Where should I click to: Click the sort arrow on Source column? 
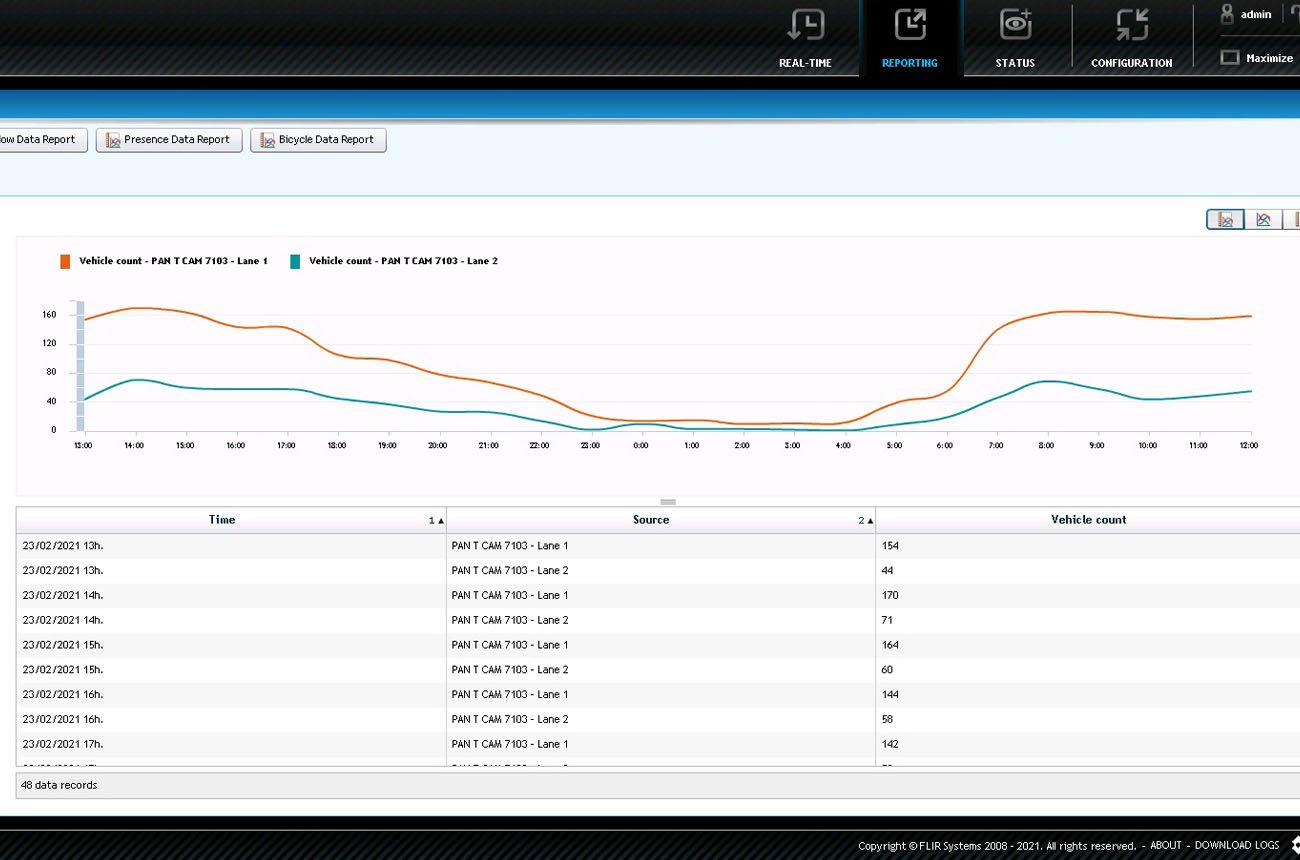coord(869,521)
